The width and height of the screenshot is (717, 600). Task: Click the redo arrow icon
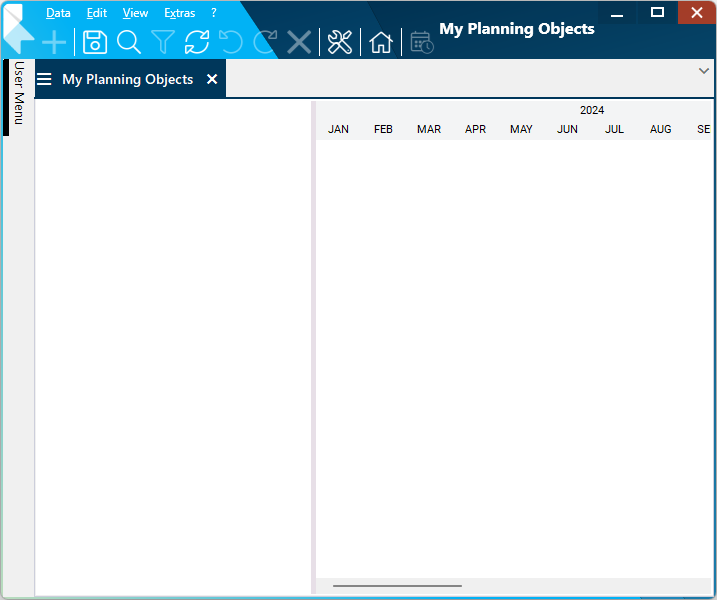[x=265, y=42]
